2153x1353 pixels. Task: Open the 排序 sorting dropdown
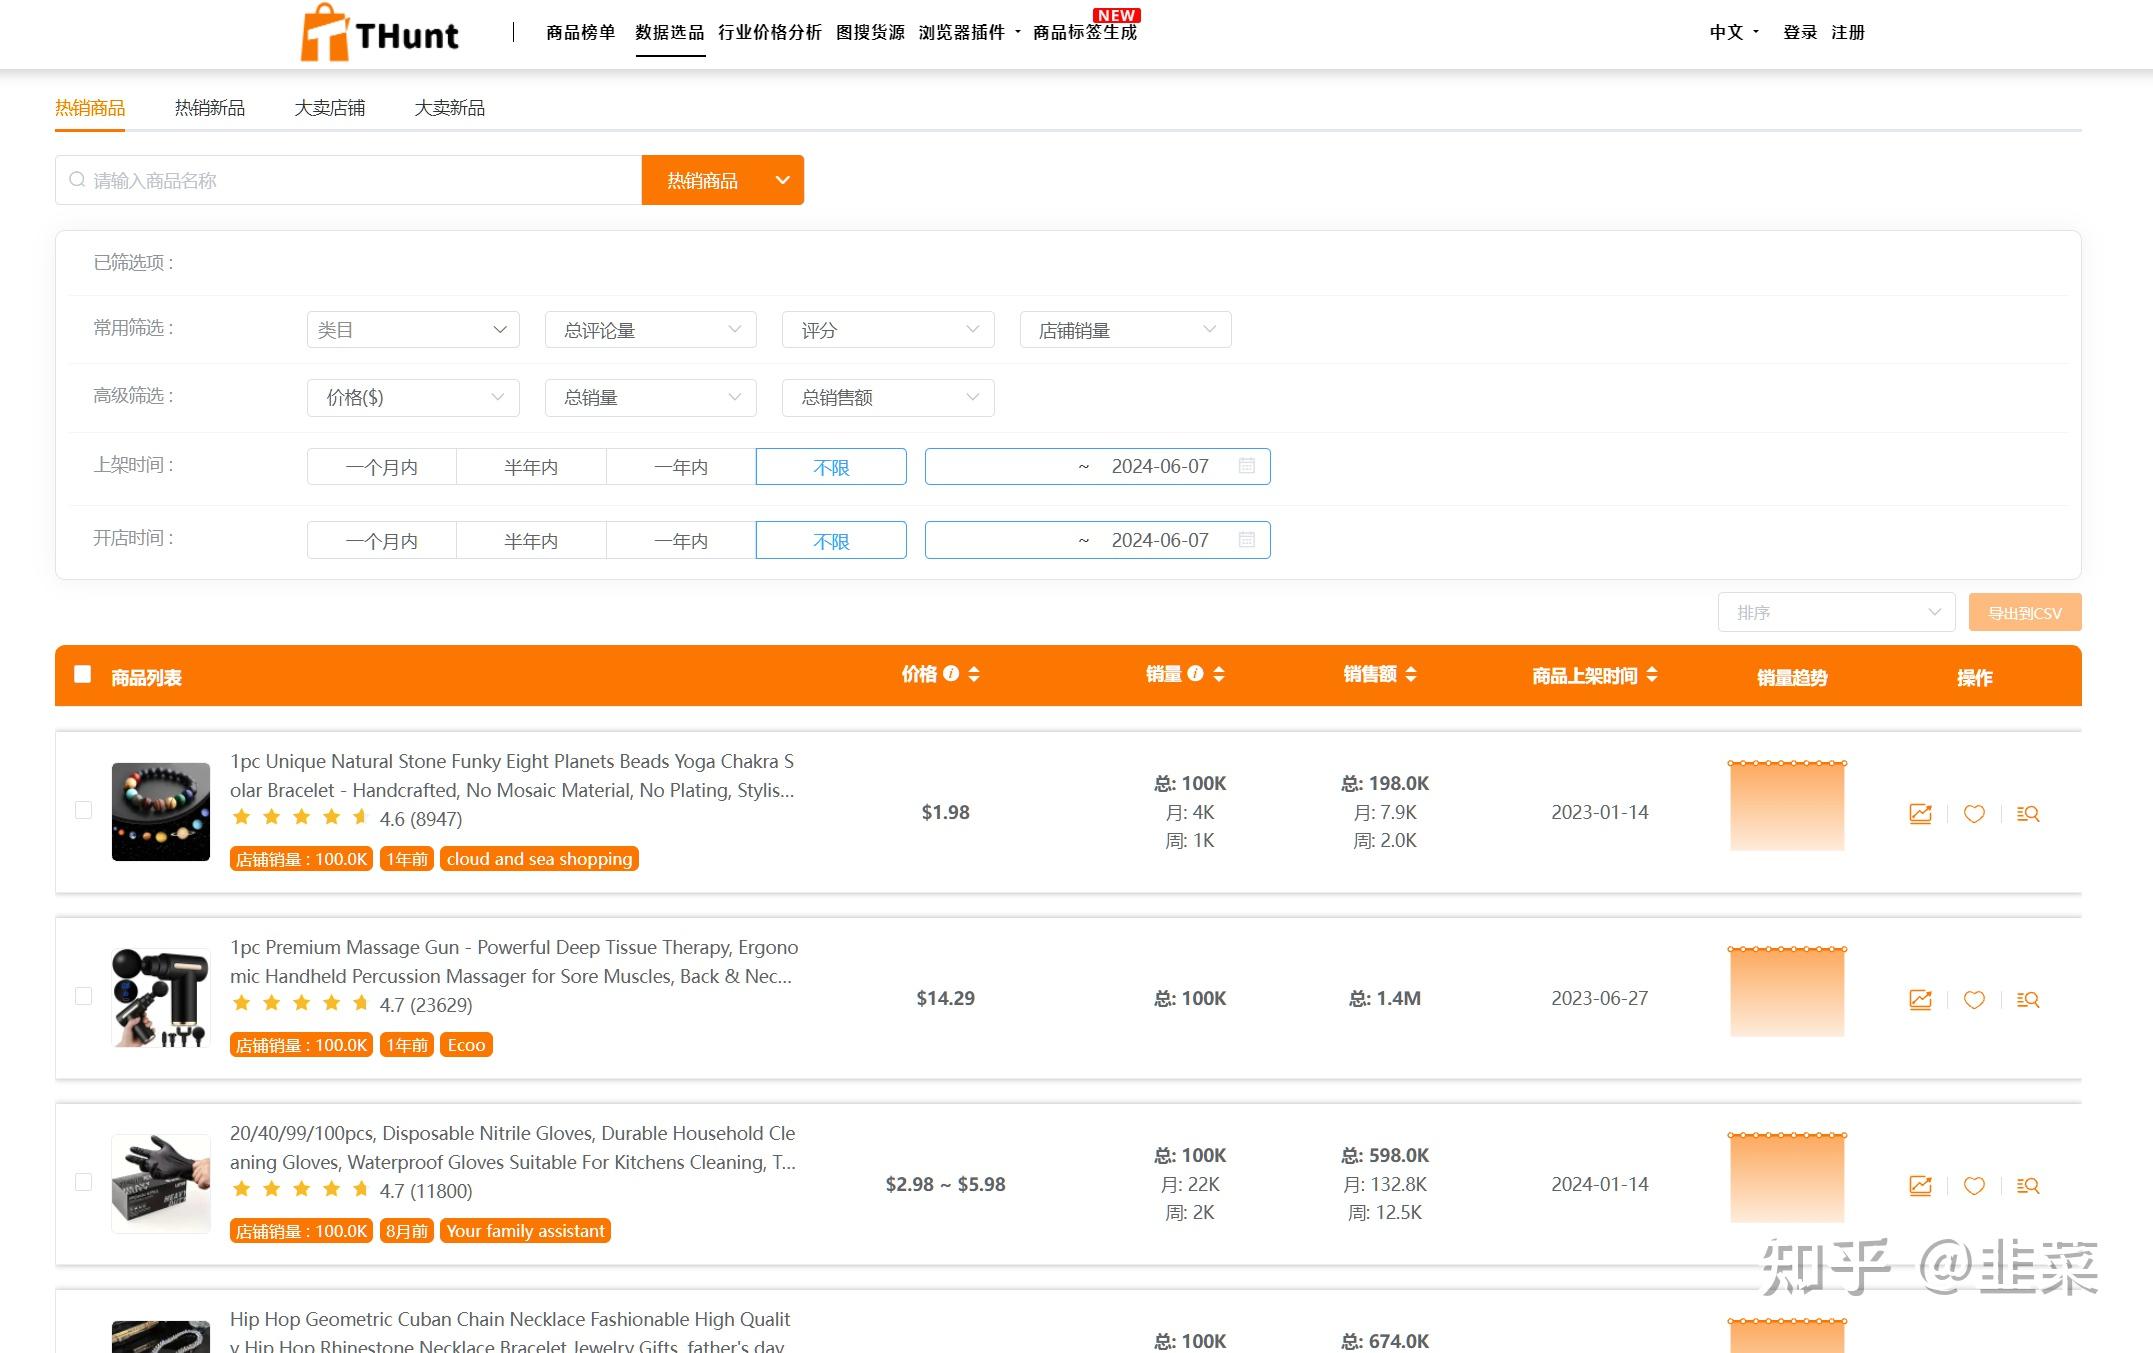pos(1836,611)
